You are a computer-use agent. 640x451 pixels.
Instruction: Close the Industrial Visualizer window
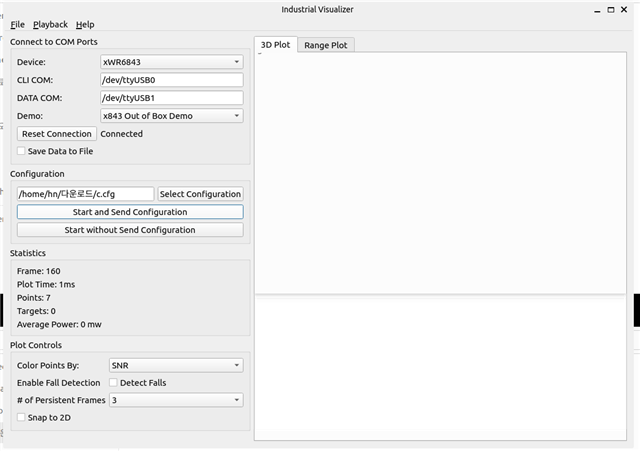[x=624, y=9]
